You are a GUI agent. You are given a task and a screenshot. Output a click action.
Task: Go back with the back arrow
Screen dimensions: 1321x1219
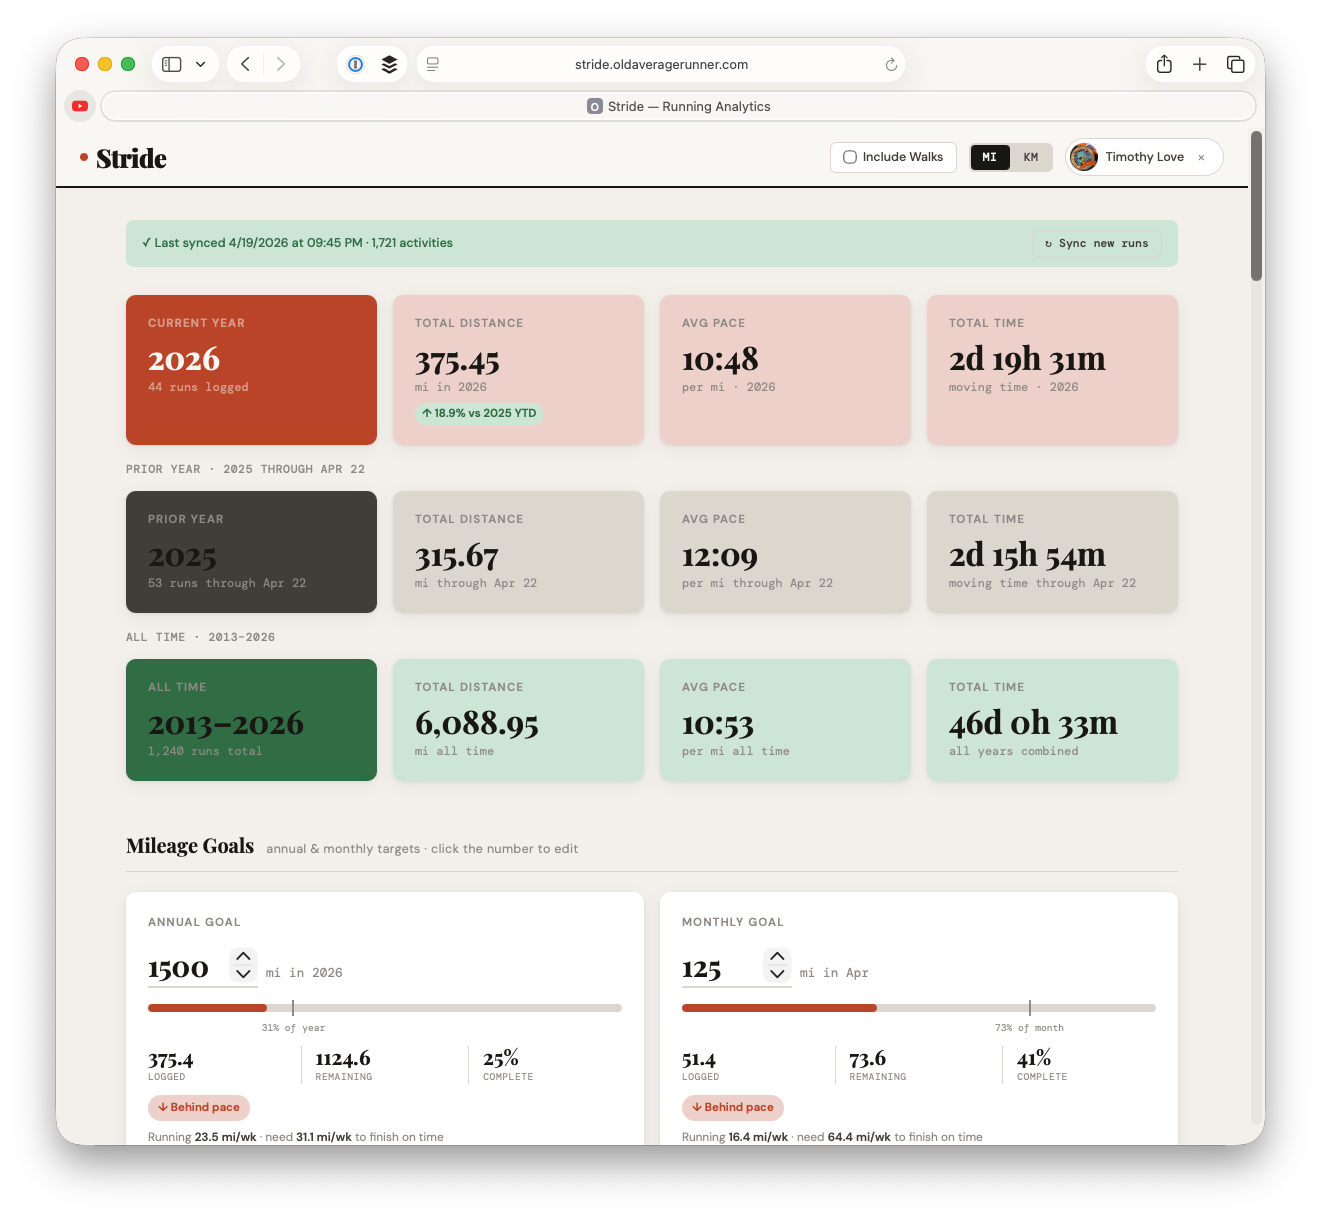pyautogui.click(x=245, y=64)
